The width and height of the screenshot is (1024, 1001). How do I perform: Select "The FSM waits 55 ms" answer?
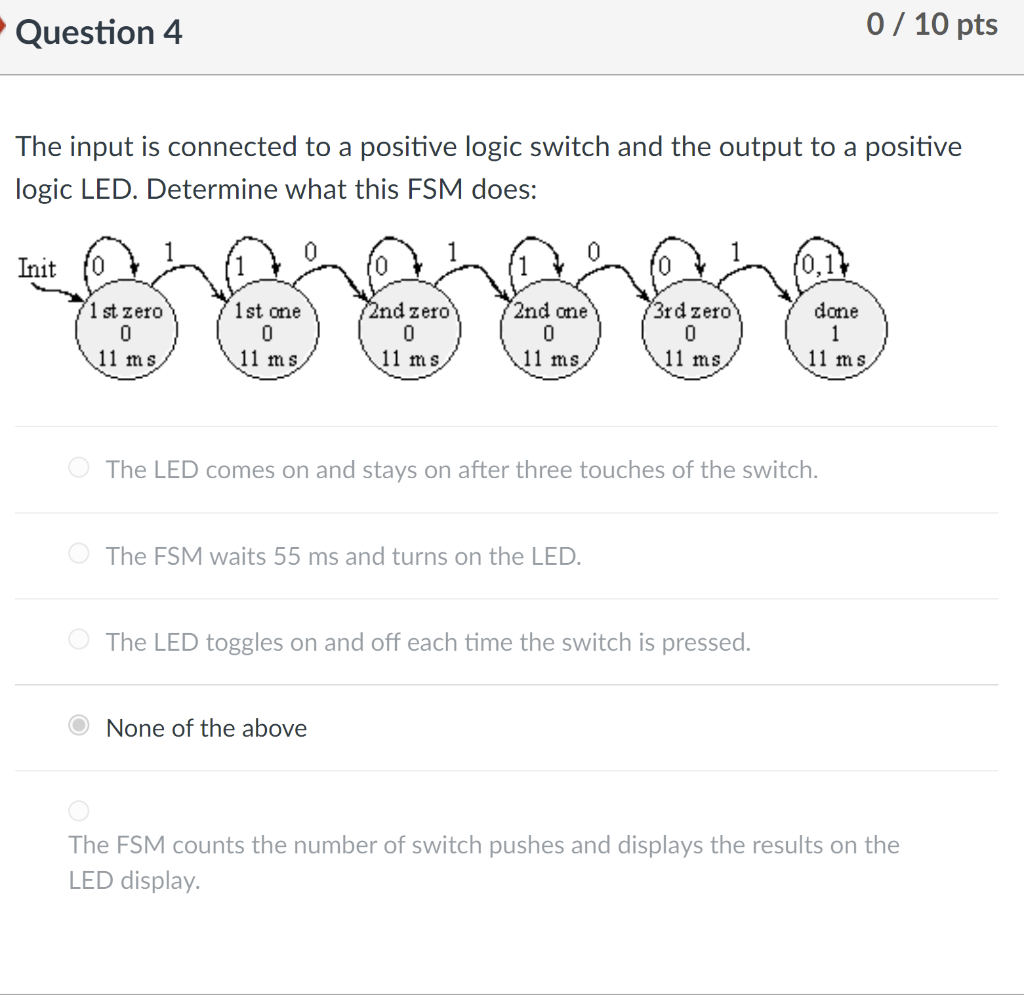coord(78,553)
